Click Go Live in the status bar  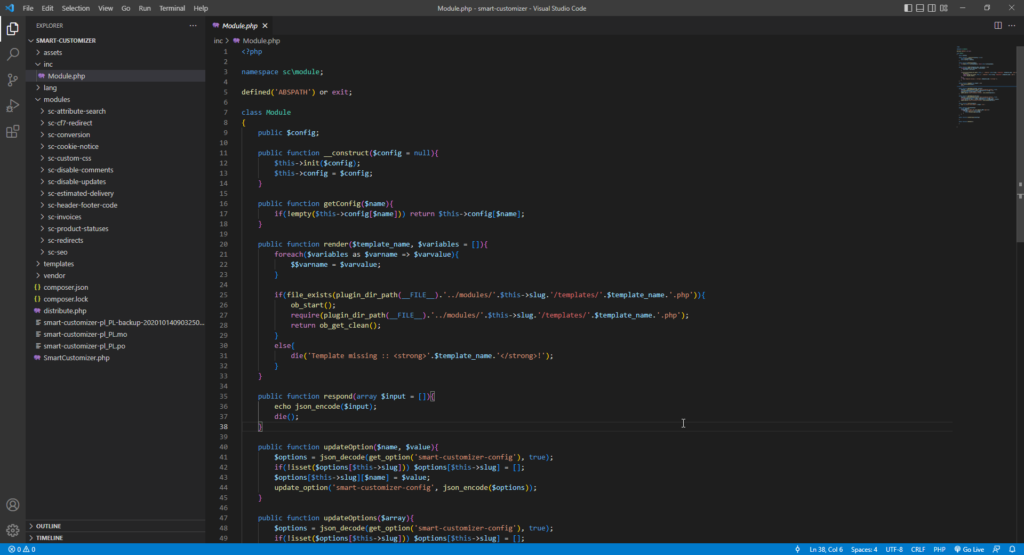[969, 549]
